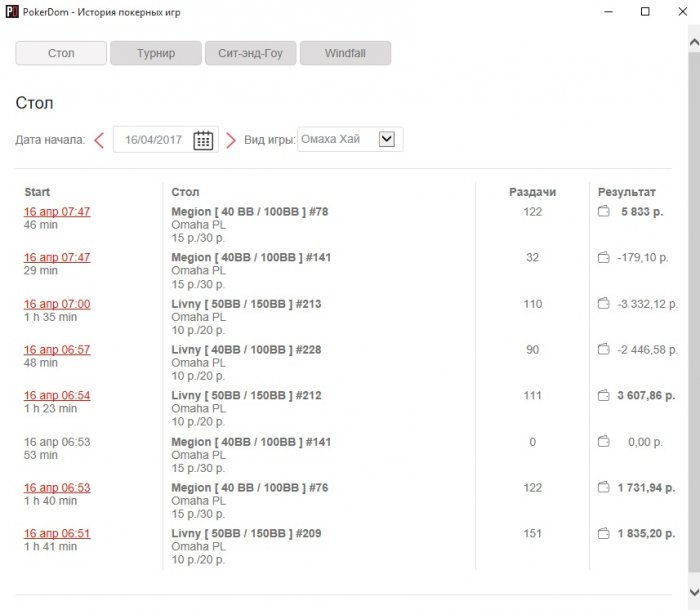Select the Windfall tab

(x=344, y=53)
